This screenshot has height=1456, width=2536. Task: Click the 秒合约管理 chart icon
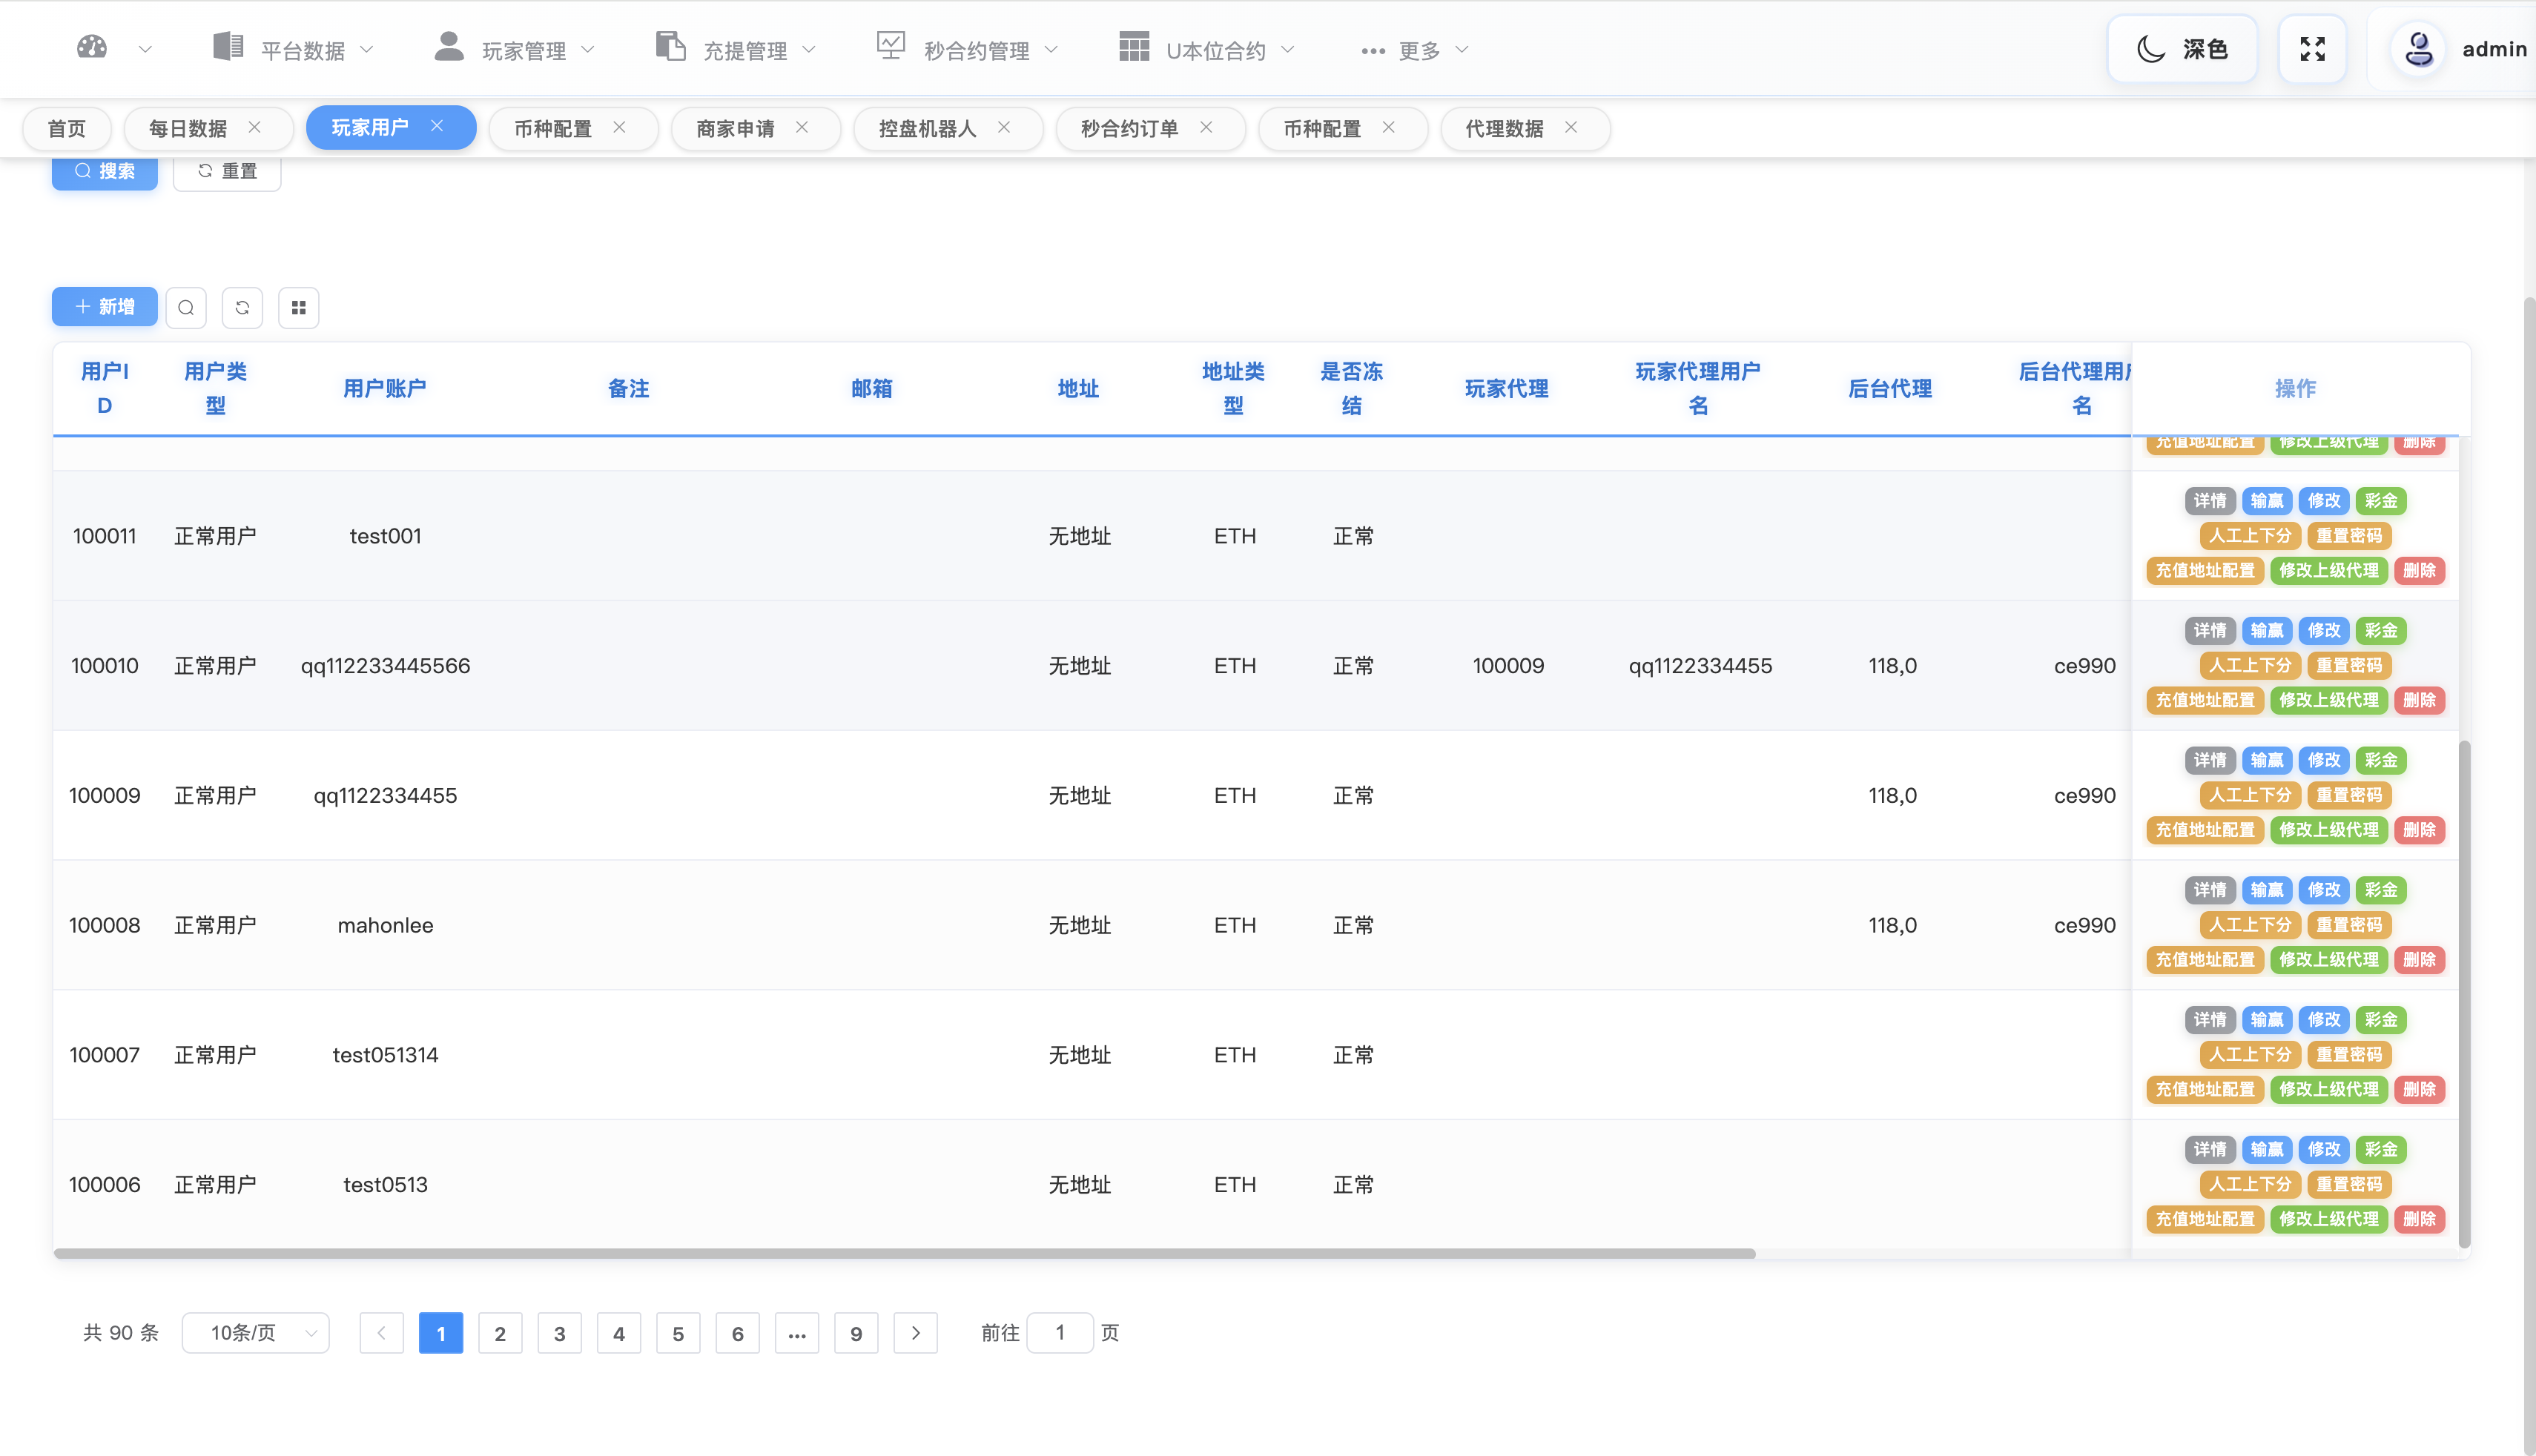(x=890, y=45)
